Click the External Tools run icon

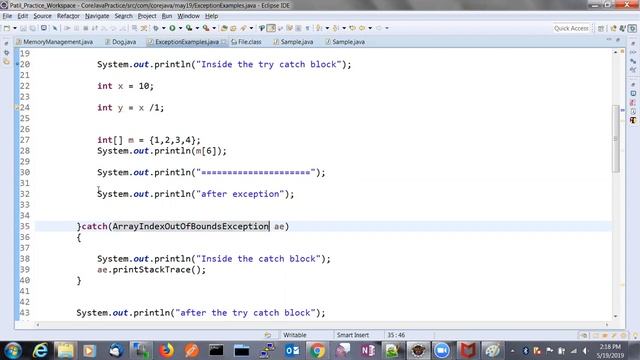[206, 28]
